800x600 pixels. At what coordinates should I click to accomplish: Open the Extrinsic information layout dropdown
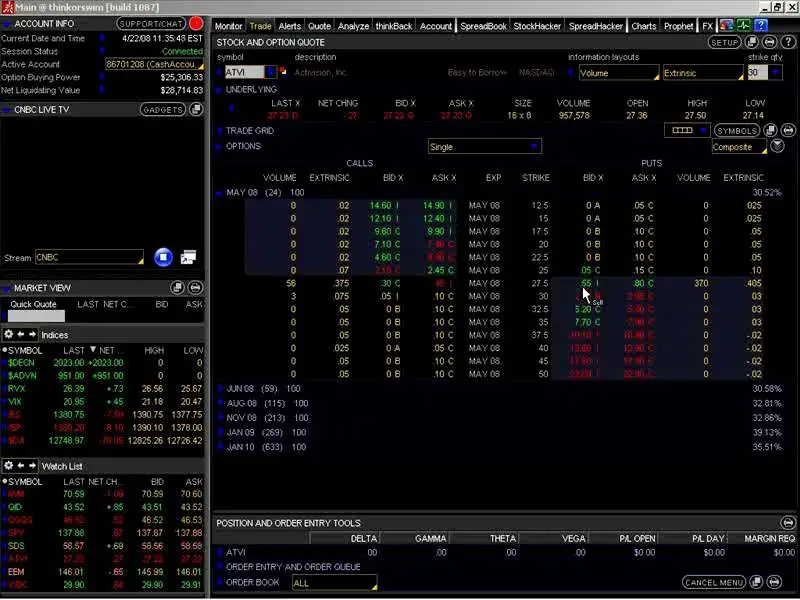[703, 73]
